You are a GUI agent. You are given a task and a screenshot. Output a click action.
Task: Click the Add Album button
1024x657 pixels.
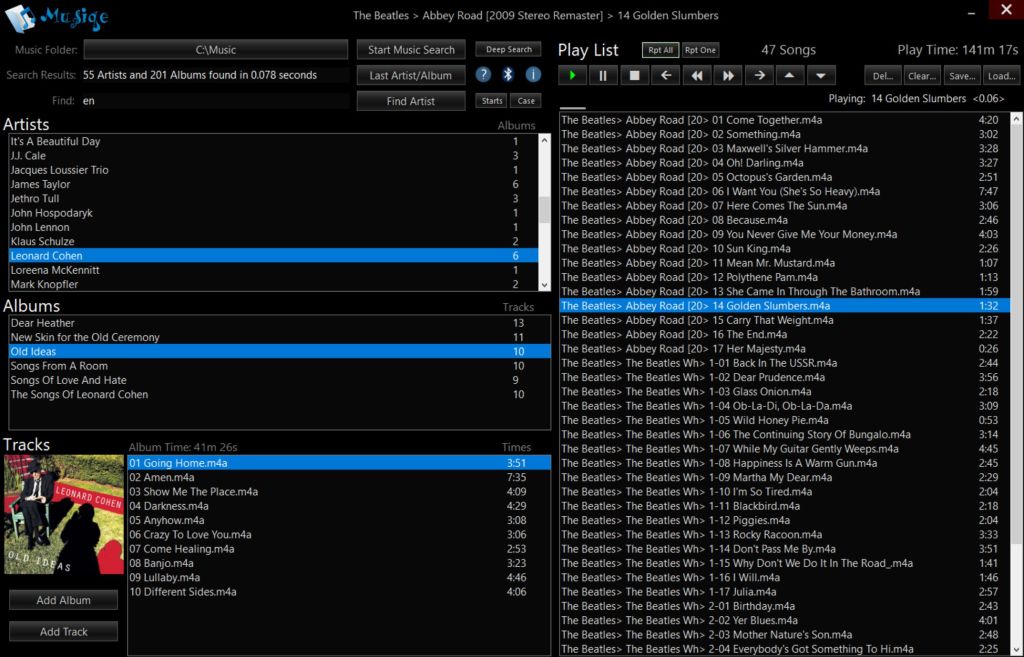64,600
